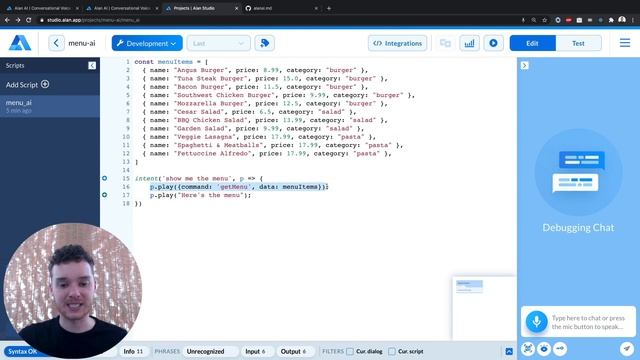640x360 pixels.
Task: Collapse the Debugging Chat panel
Action: tap(524, 65)
